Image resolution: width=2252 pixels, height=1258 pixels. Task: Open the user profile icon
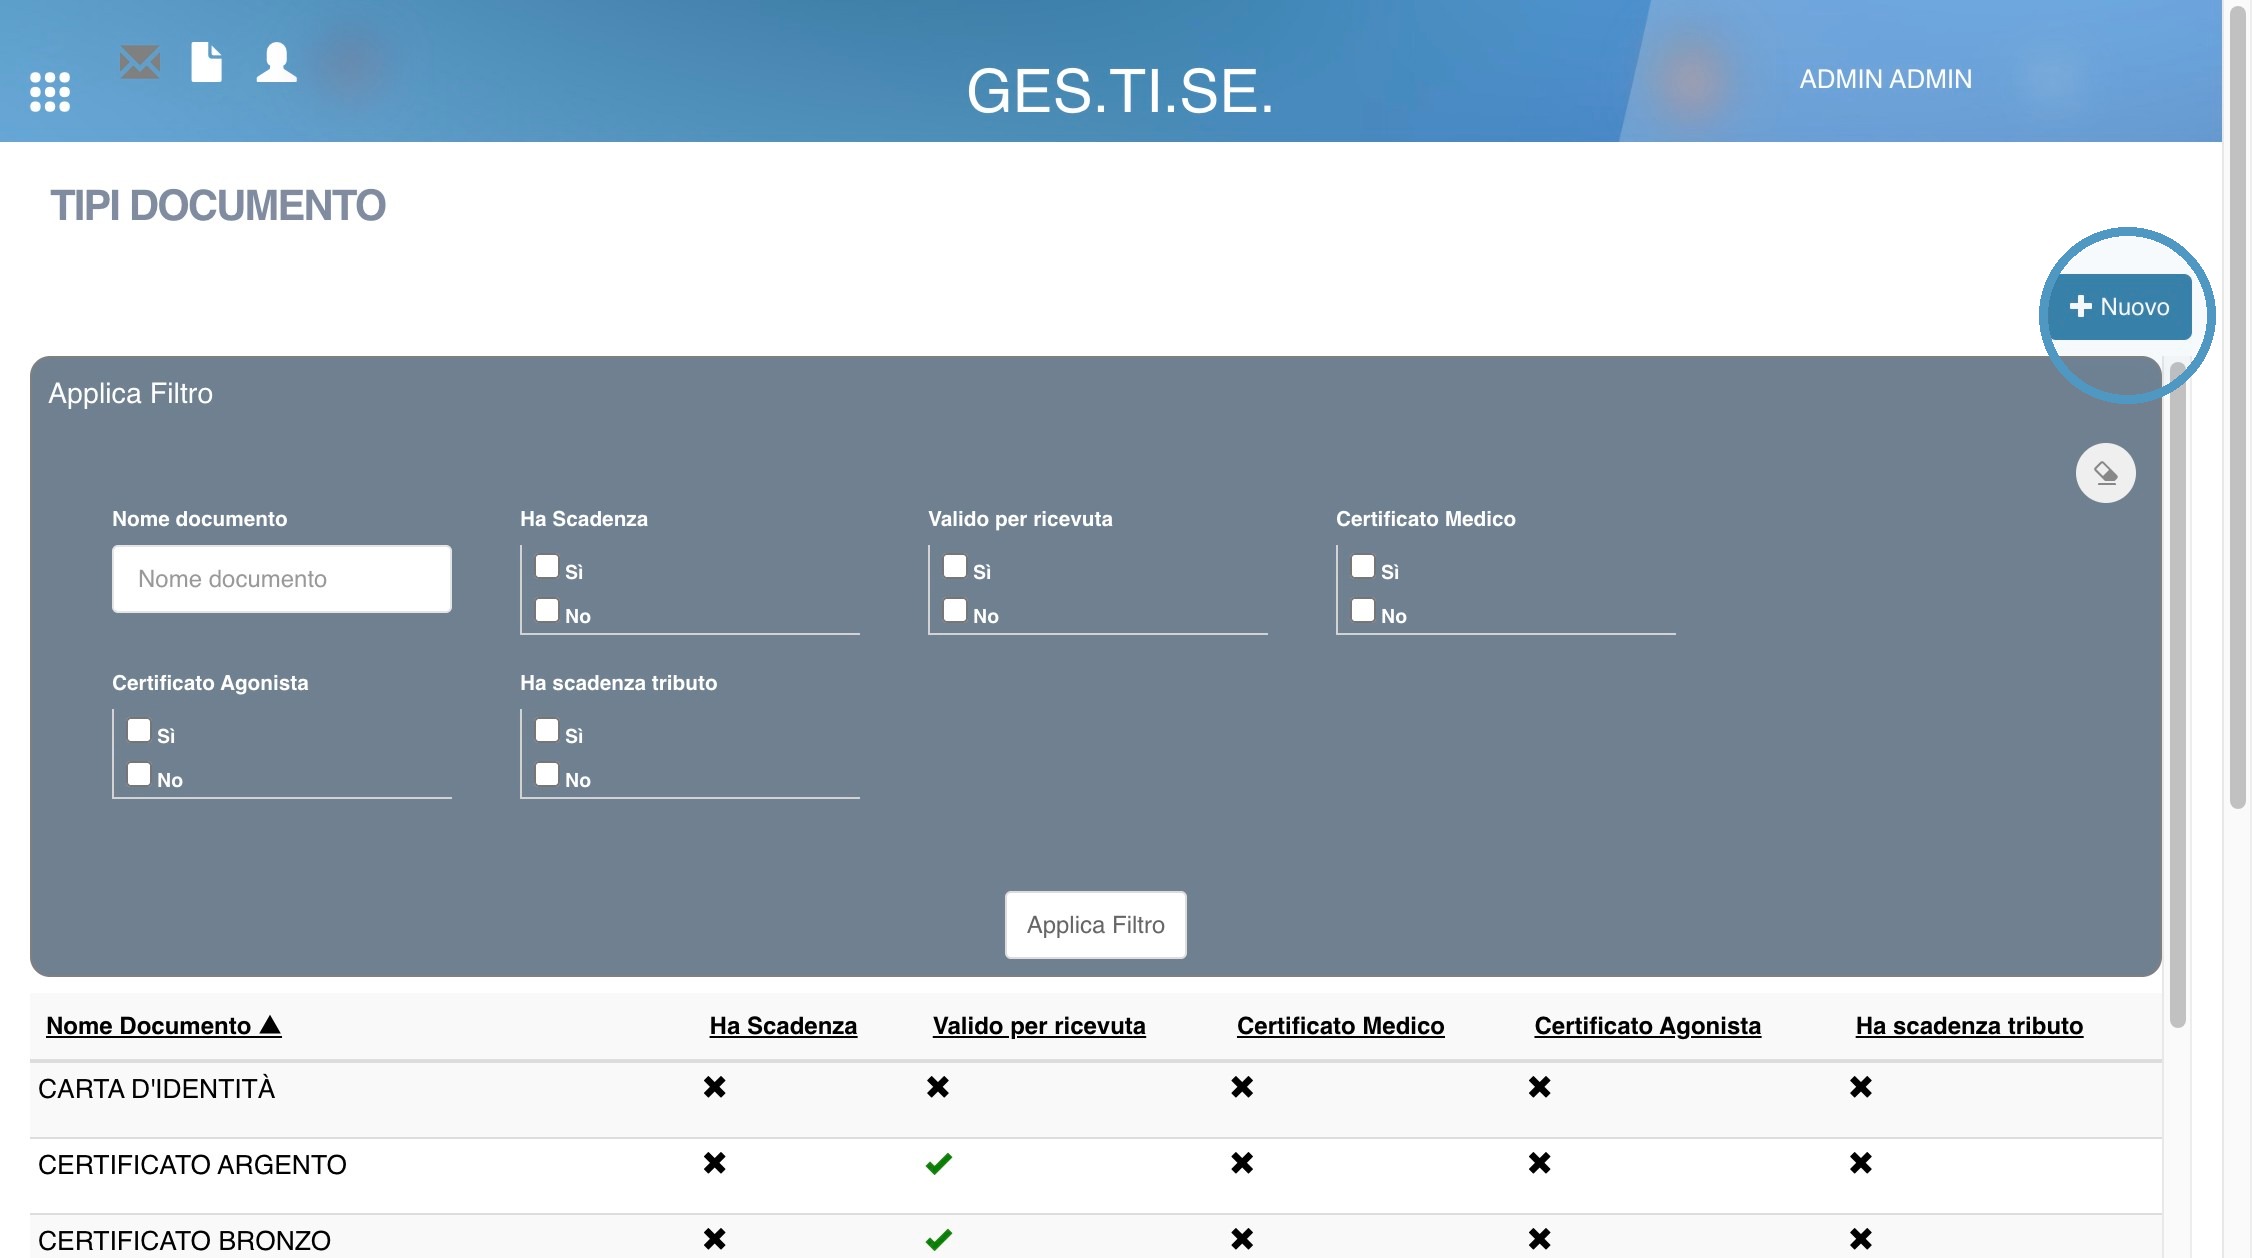[276, 62]
